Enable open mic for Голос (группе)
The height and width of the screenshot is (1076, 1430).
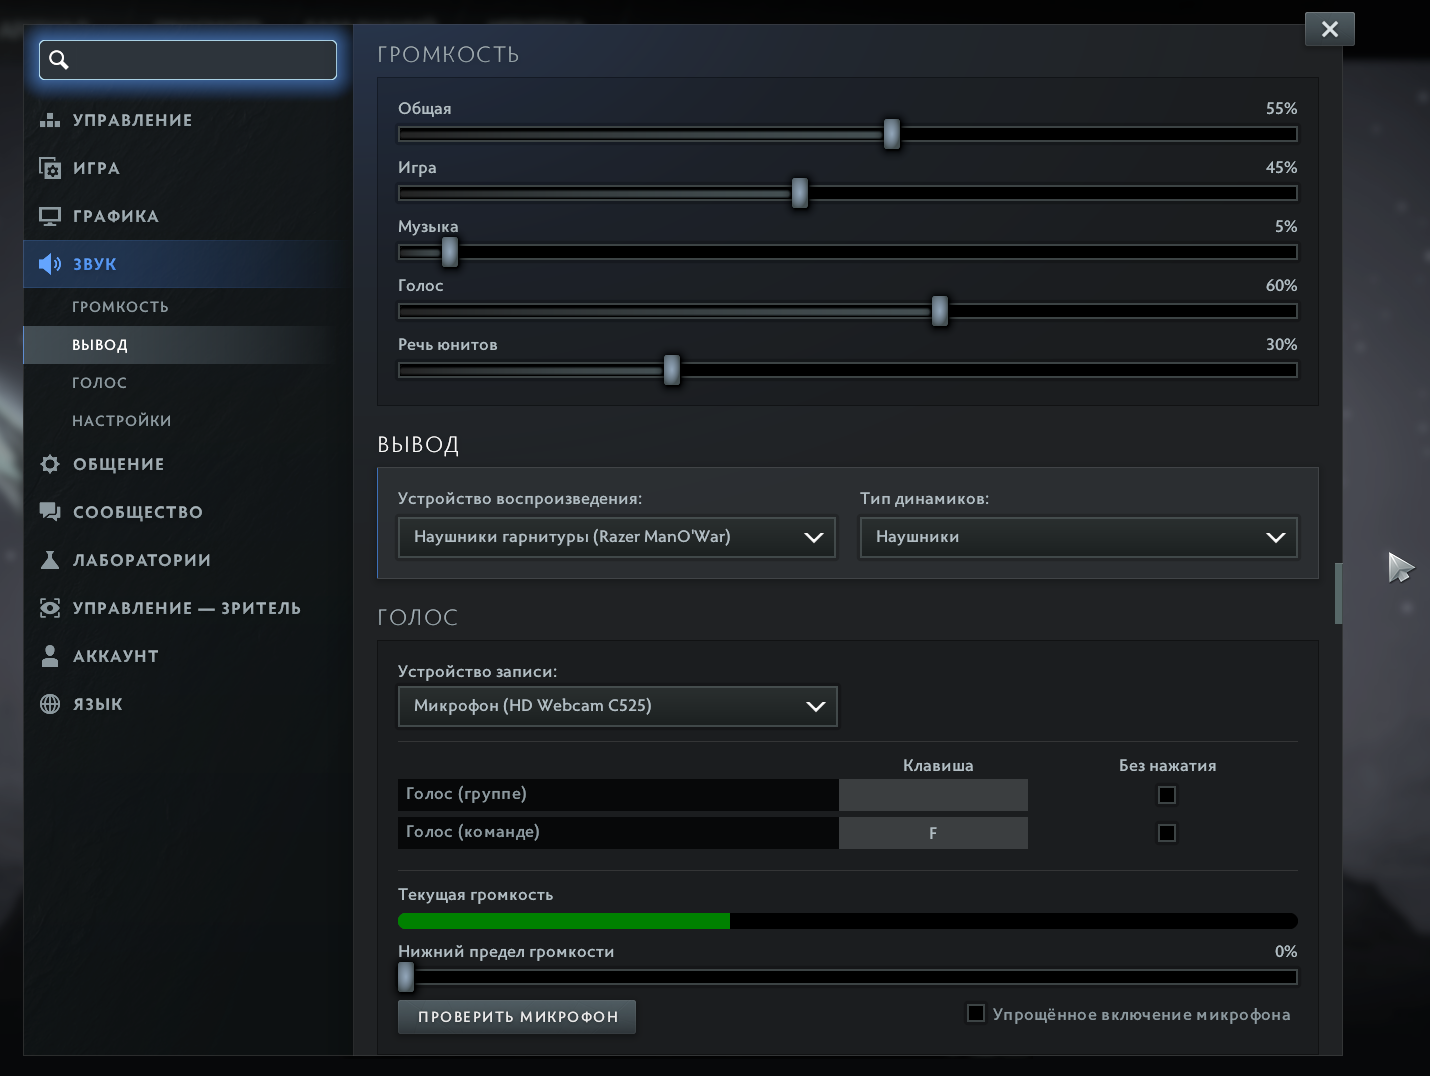point(1167,795)
